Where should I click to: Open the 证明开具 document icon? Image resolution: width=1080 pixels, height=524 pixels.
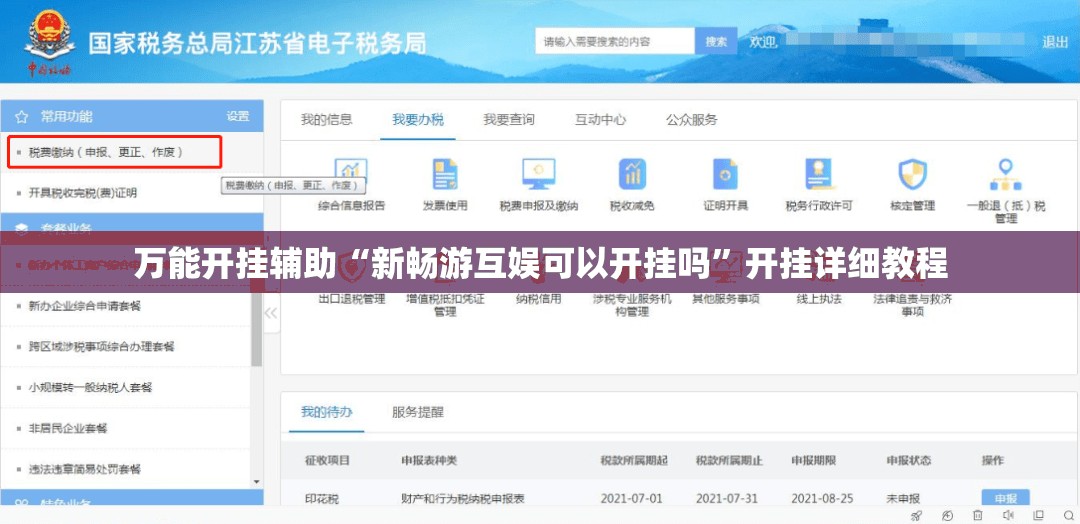[725, 174]
